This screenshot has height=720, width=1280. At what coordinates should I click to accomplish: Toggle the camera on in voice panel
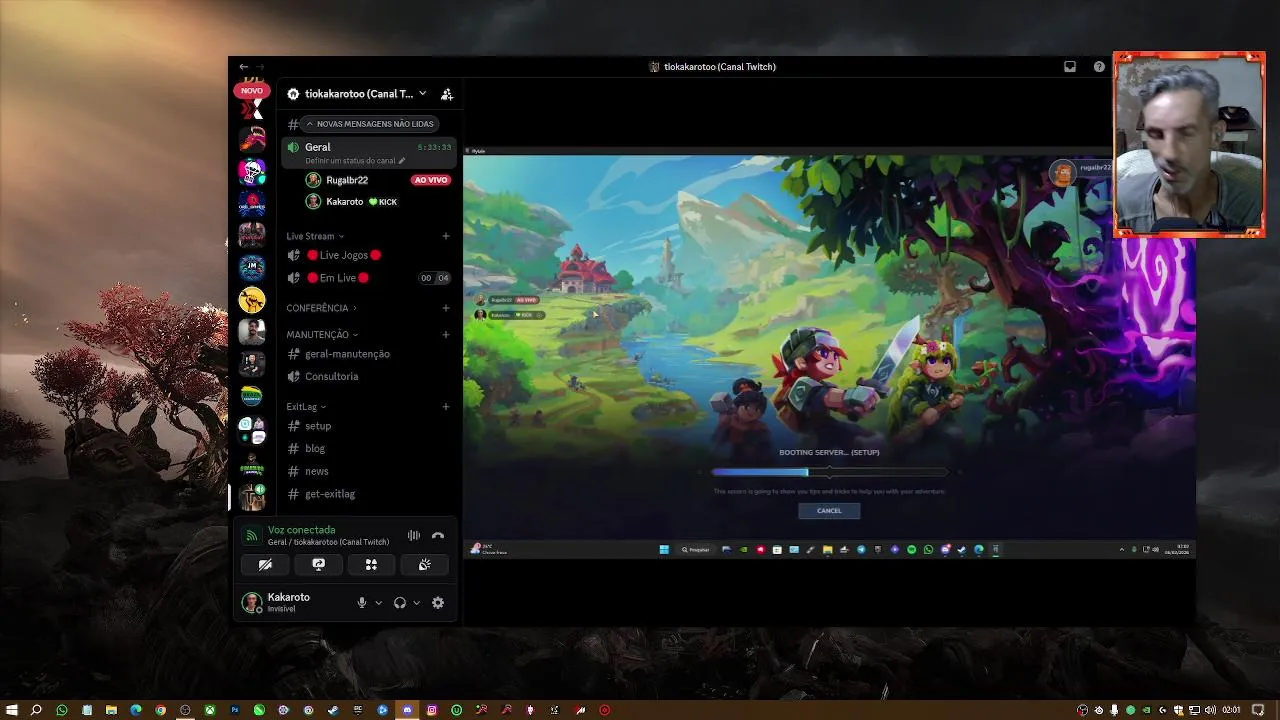(265, 565)
